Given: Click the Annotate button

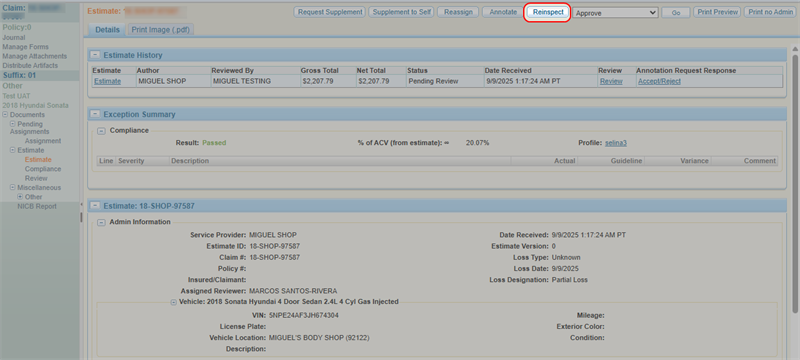Looking at the screenshot, I should coord(503,12).
